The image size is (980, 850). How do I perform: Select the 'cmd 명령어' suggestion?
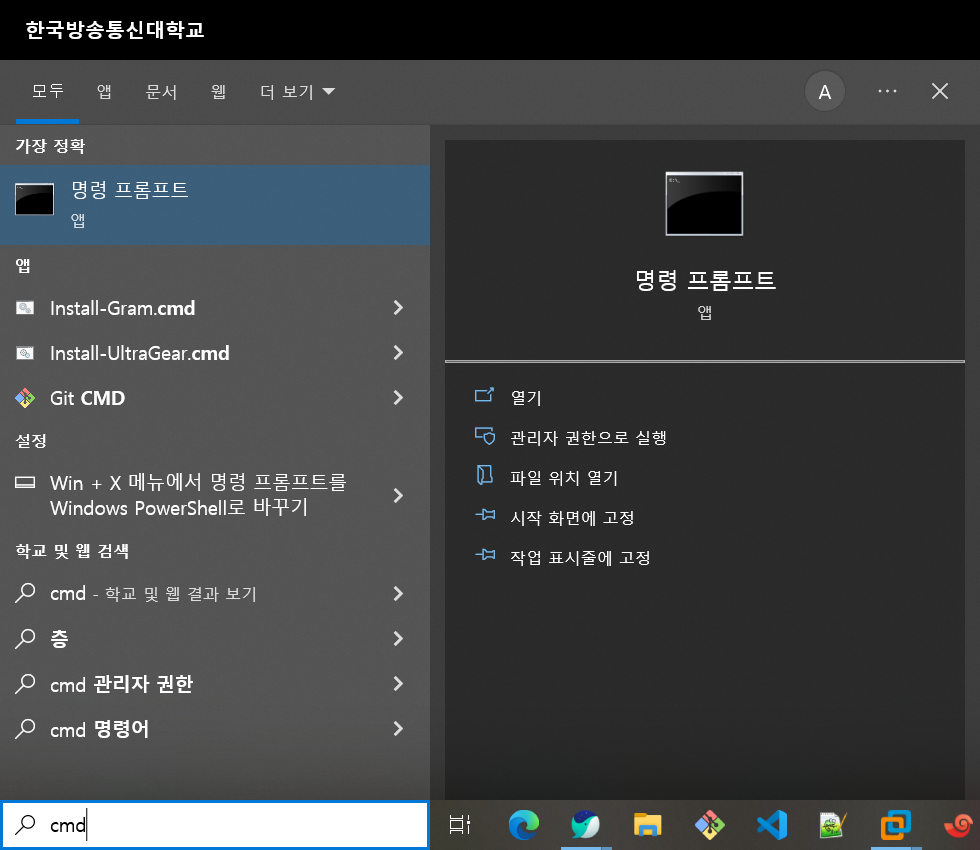coord(99,729)
